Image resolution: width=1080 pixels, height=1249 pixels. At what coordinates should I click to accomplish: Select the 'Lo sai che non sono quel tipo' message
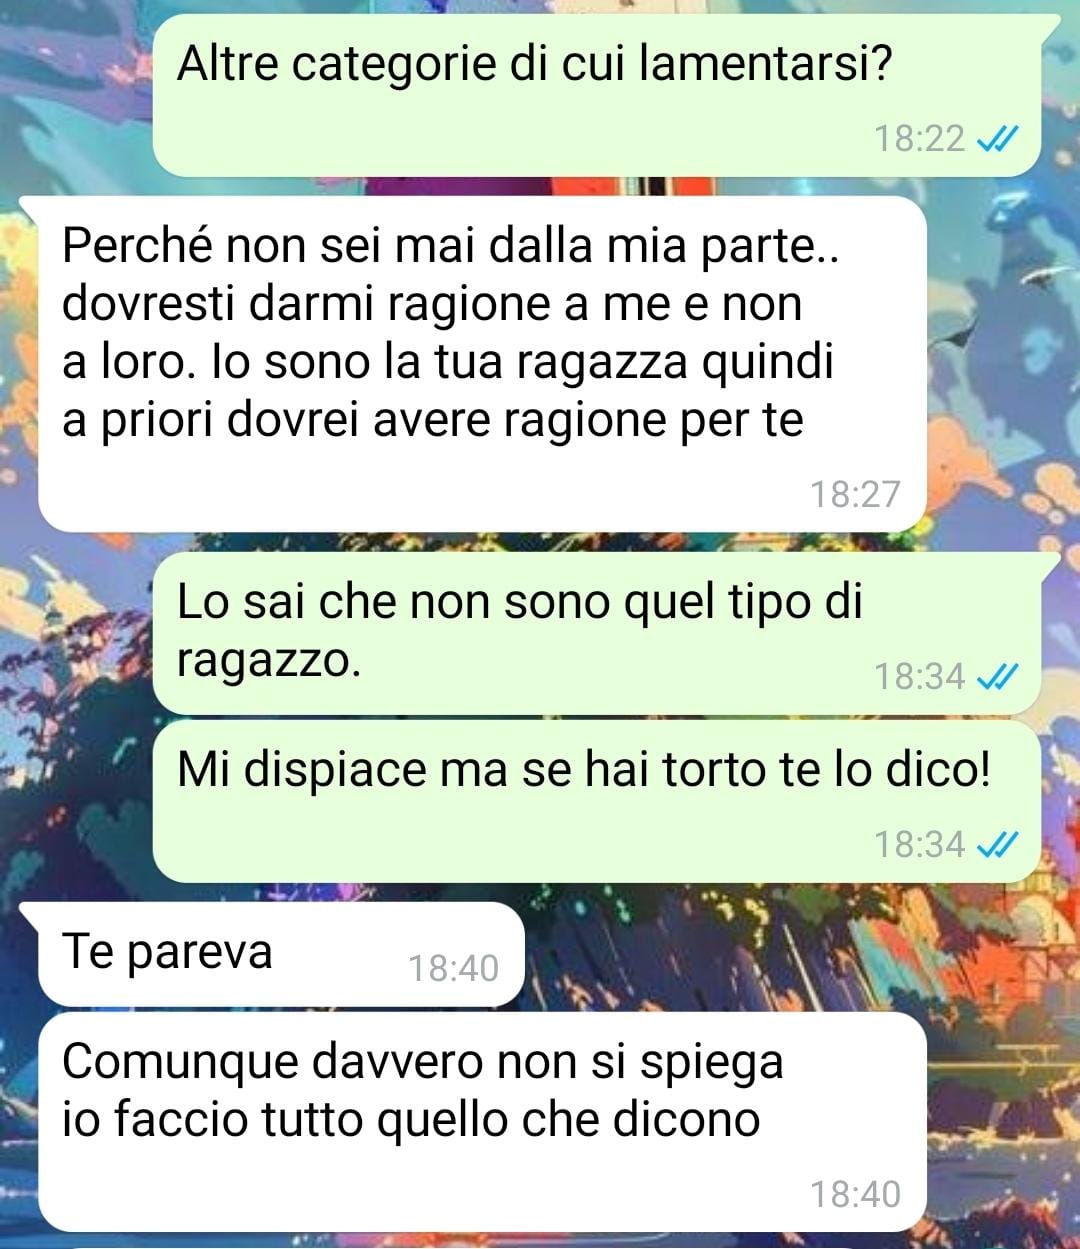(597, 633)
